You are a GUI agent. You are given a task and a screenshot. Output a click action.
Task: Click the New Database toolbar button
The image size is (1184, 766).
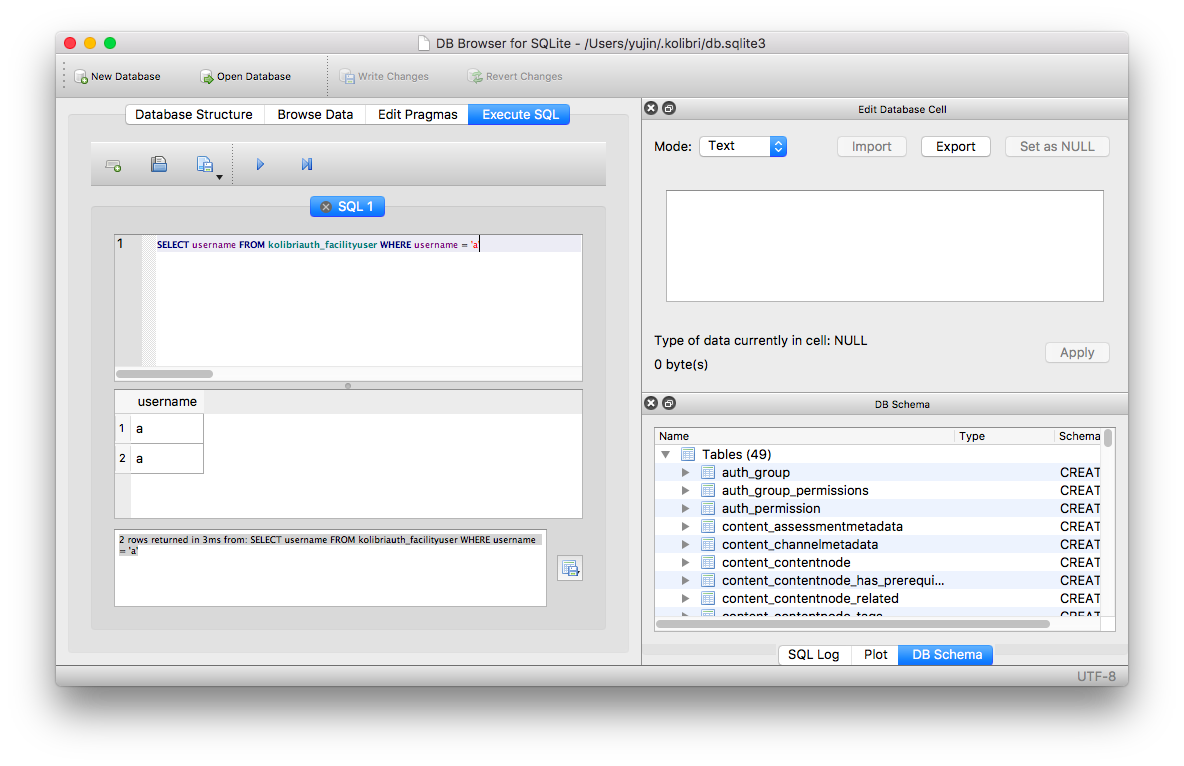(118, 76)
